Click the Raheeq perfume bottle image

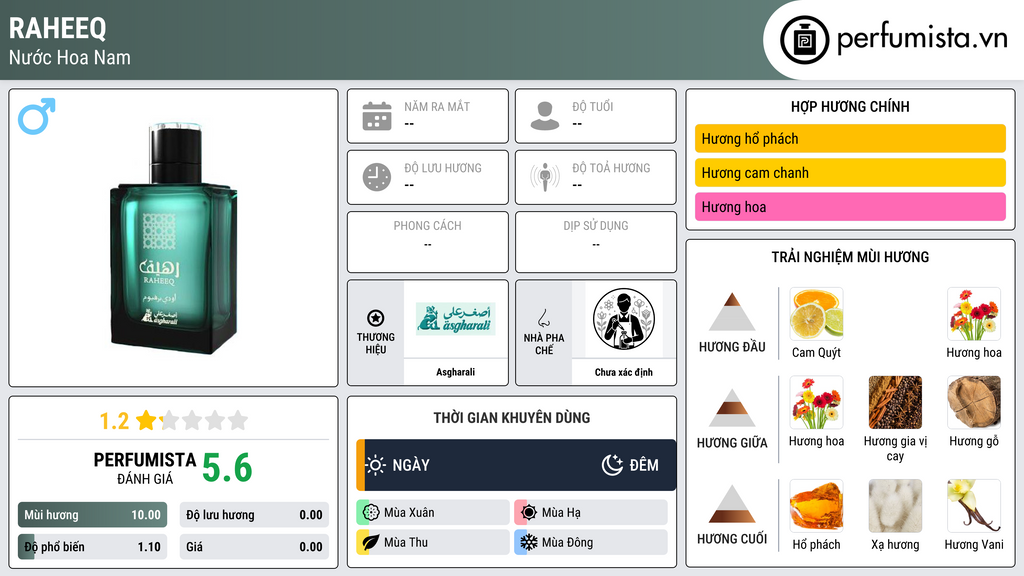[x=174, y=238]
